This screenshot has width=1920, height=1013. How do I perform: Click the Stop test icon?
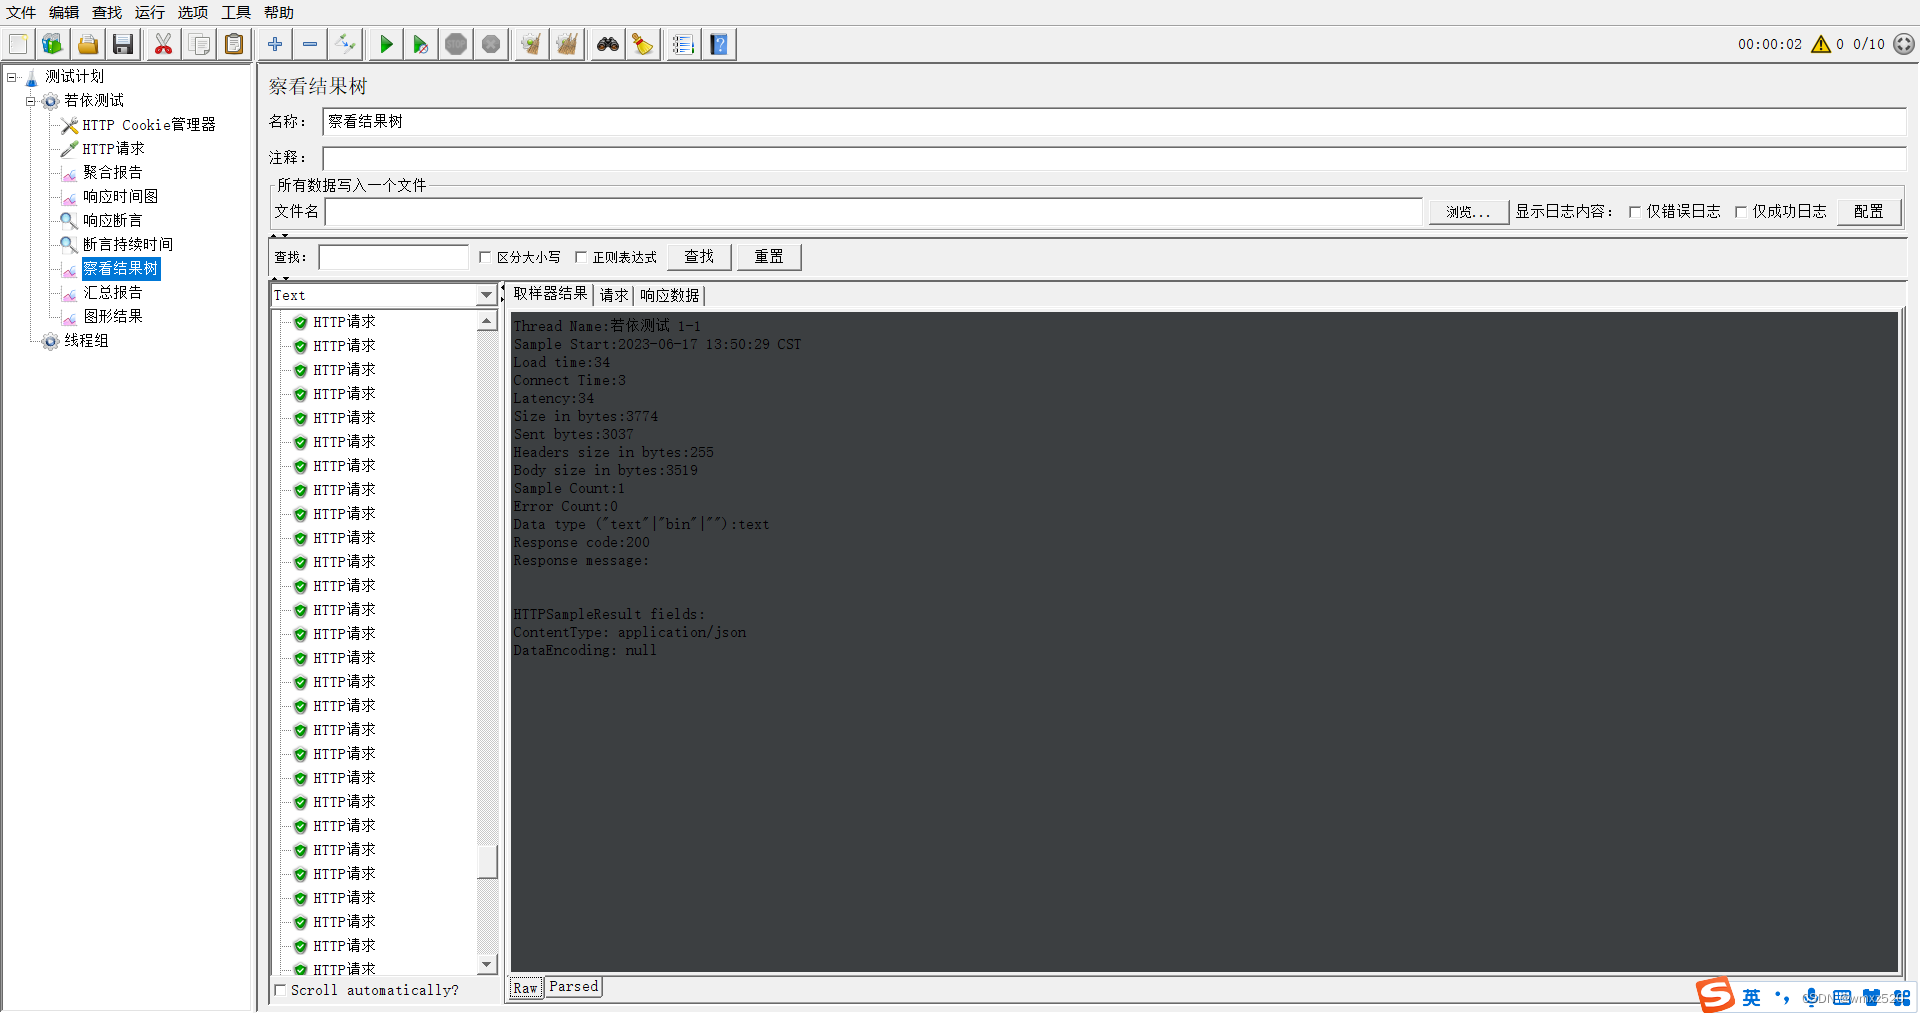[x=456, y=44]
